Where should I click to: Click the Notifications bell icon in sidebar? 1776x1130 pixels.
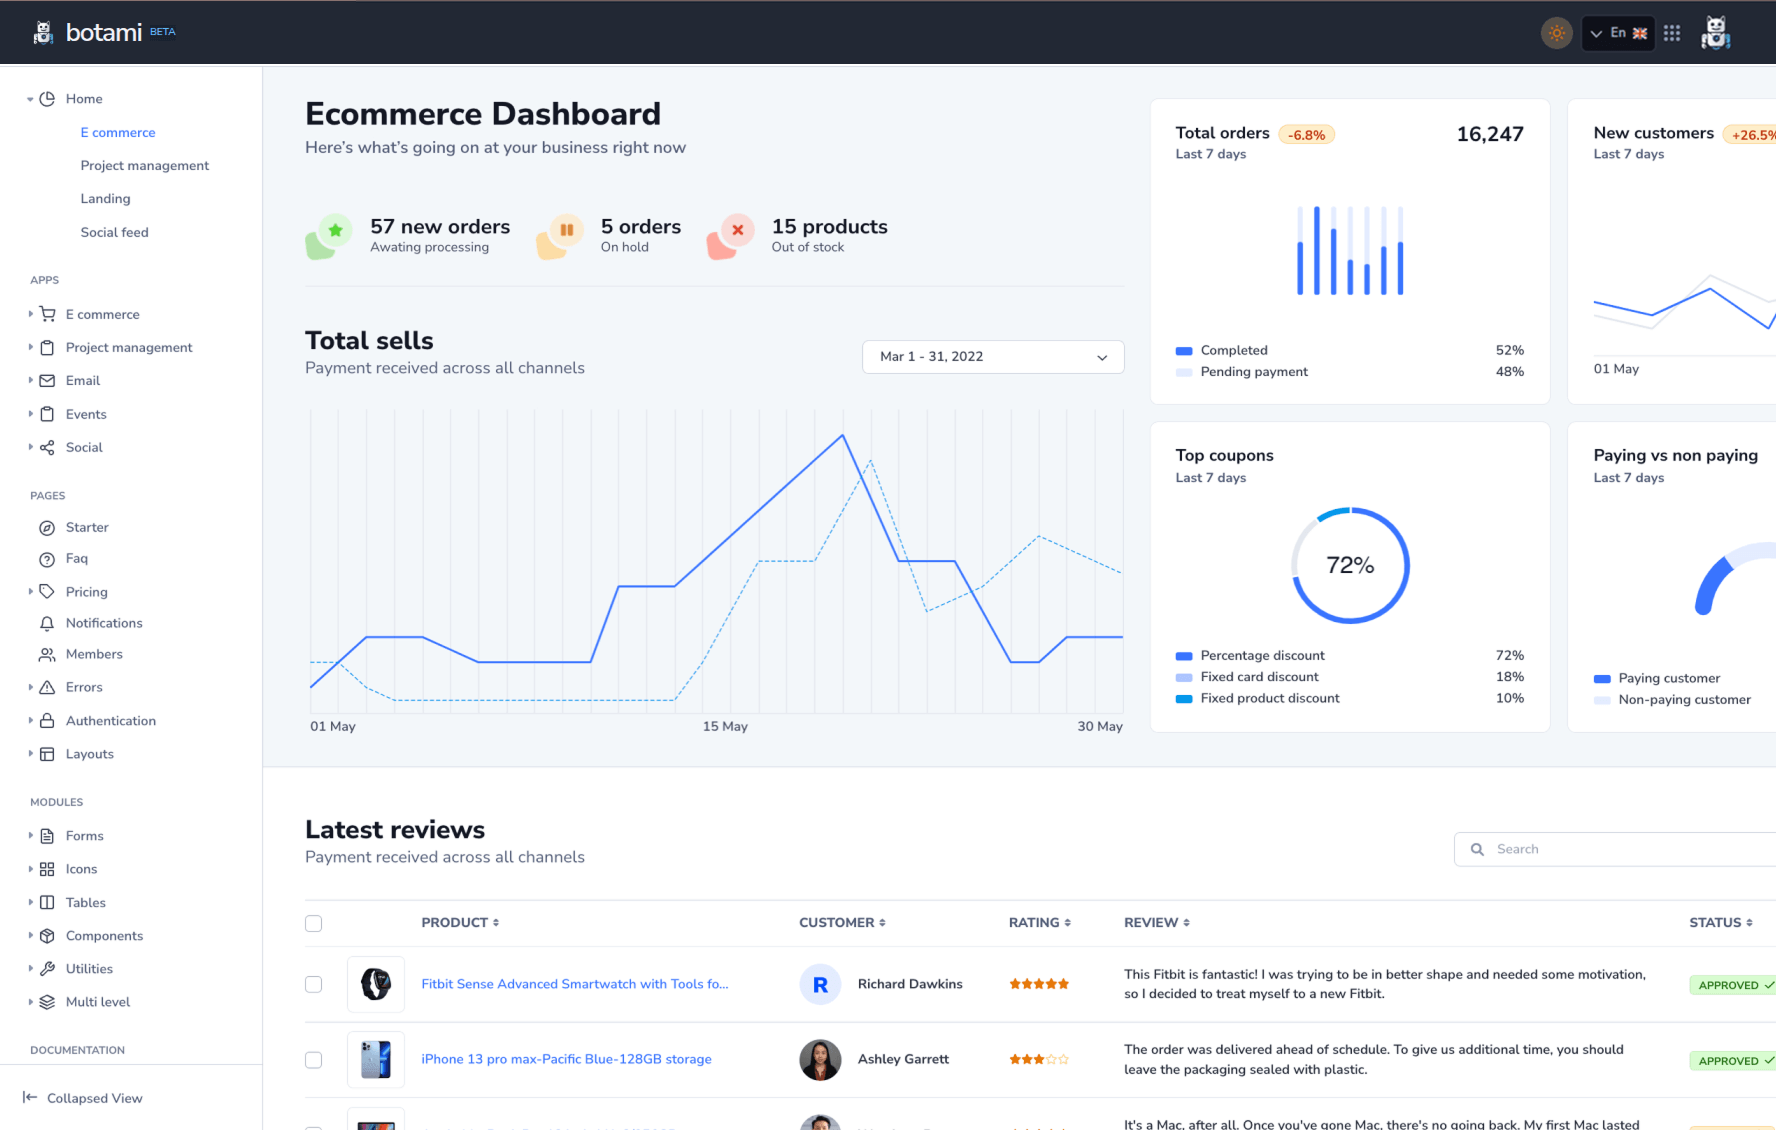click(47, 624)
